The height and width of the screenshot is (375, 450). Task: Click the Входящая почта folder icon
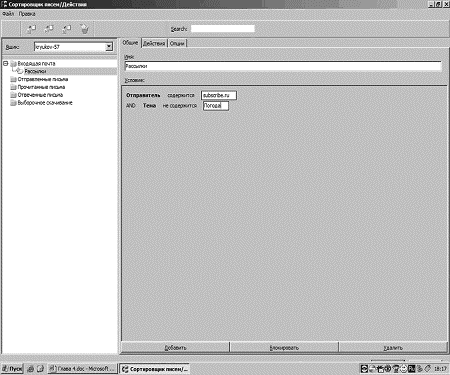pos(13,63)
